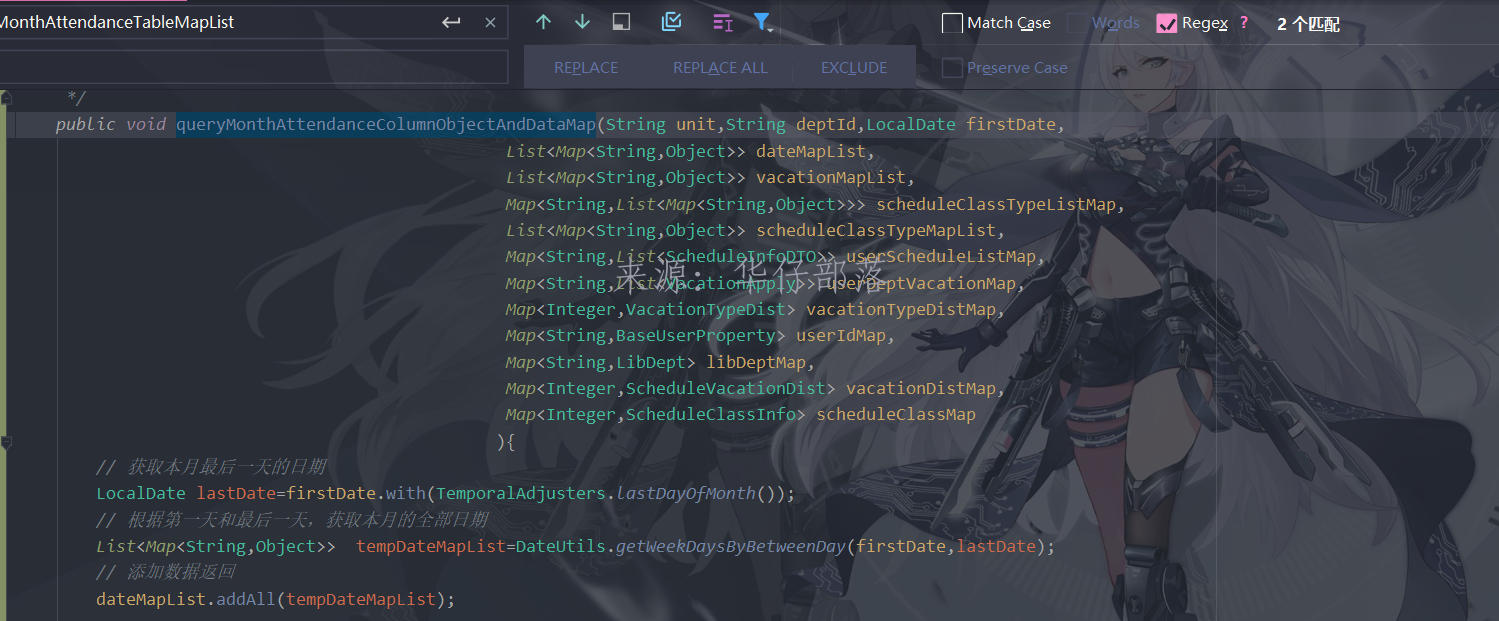Clear the search field with the X icon
Image resolution: width=1499 pixels, height=621 pixels.
(490, 22)
